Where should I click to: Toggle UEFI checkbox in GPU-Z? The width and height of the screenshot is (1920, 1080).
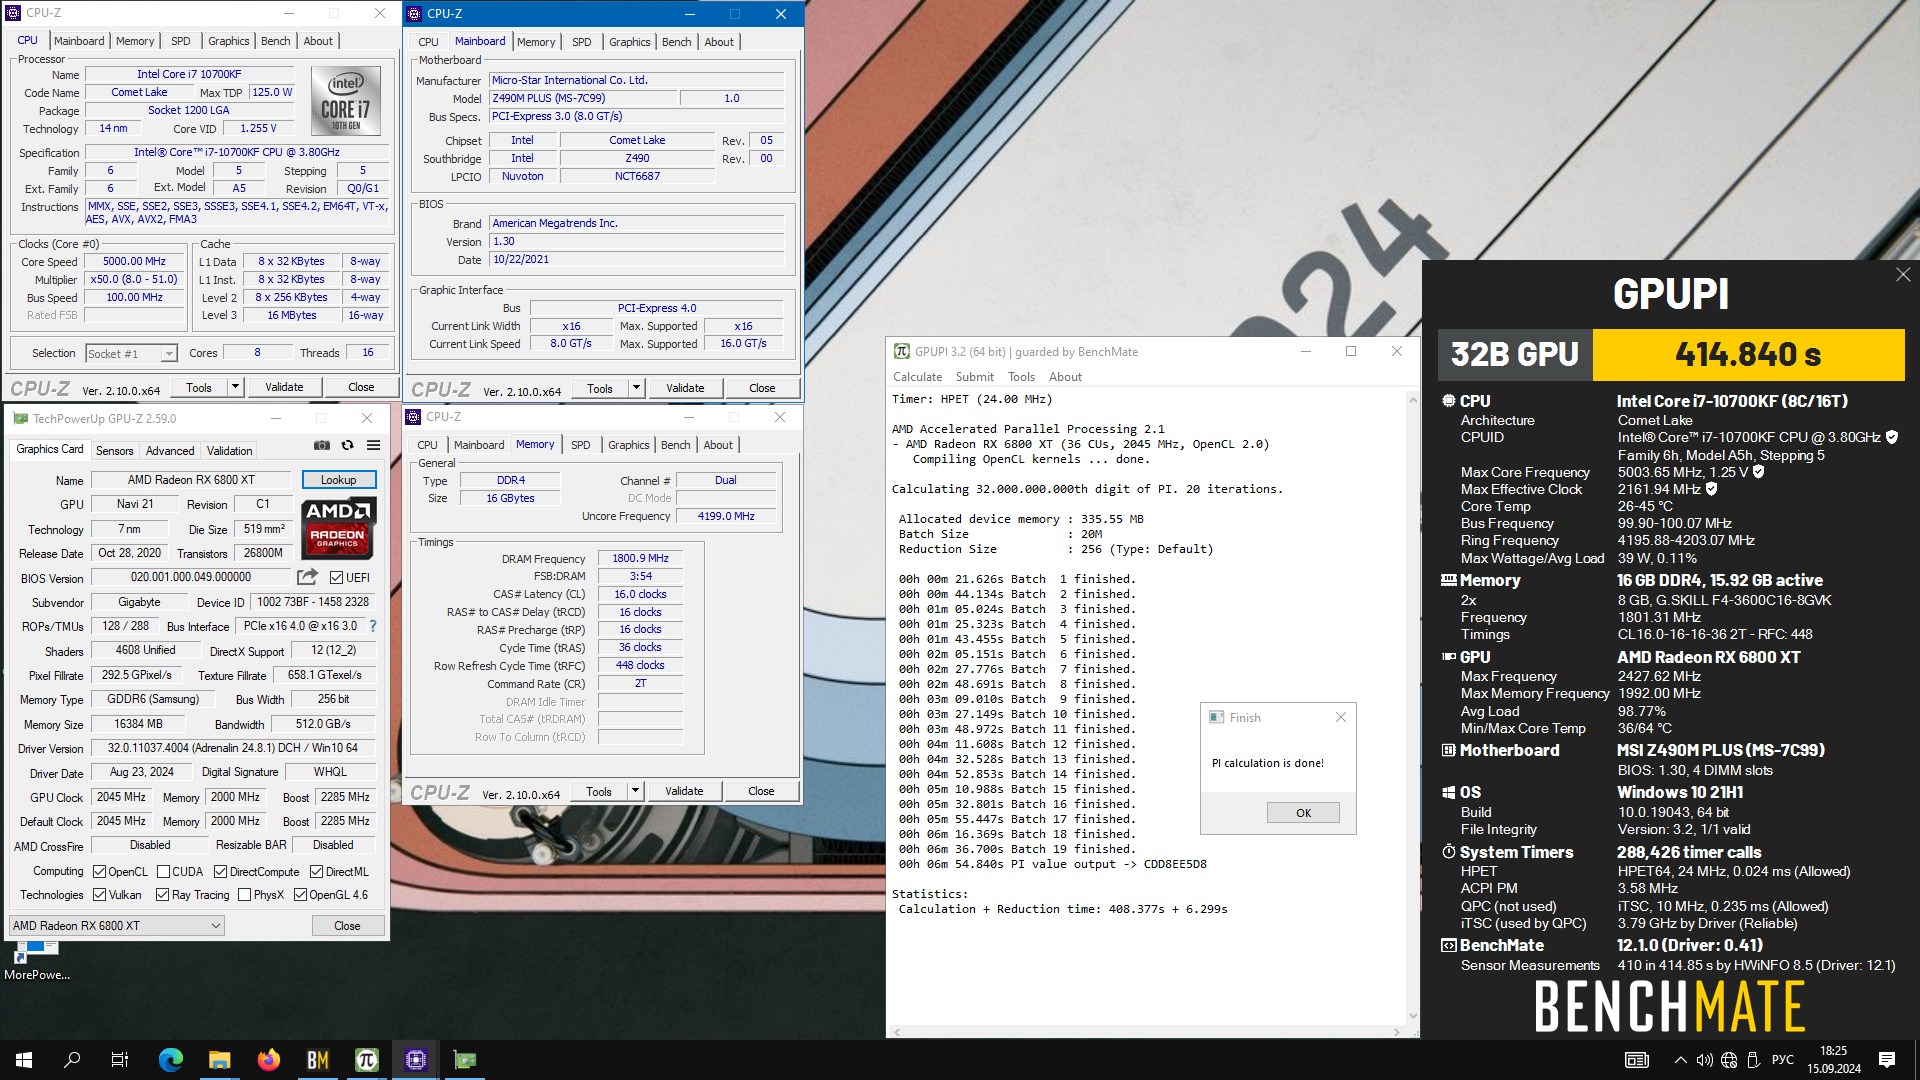[336, 577]
